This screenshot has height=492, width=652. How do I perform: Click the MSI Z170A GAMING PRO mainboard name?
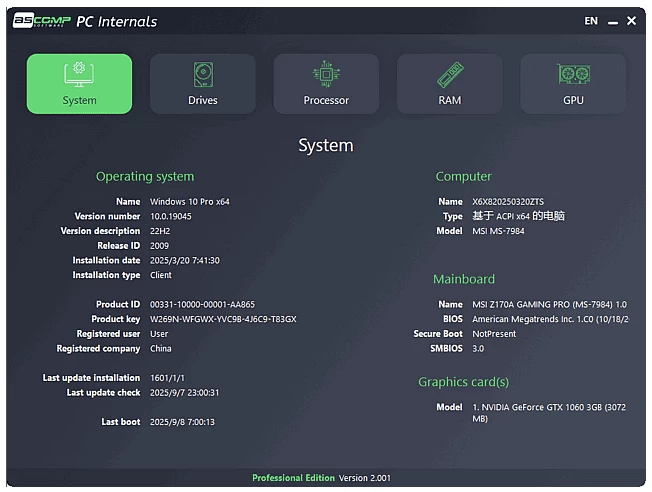pos(549,304)
